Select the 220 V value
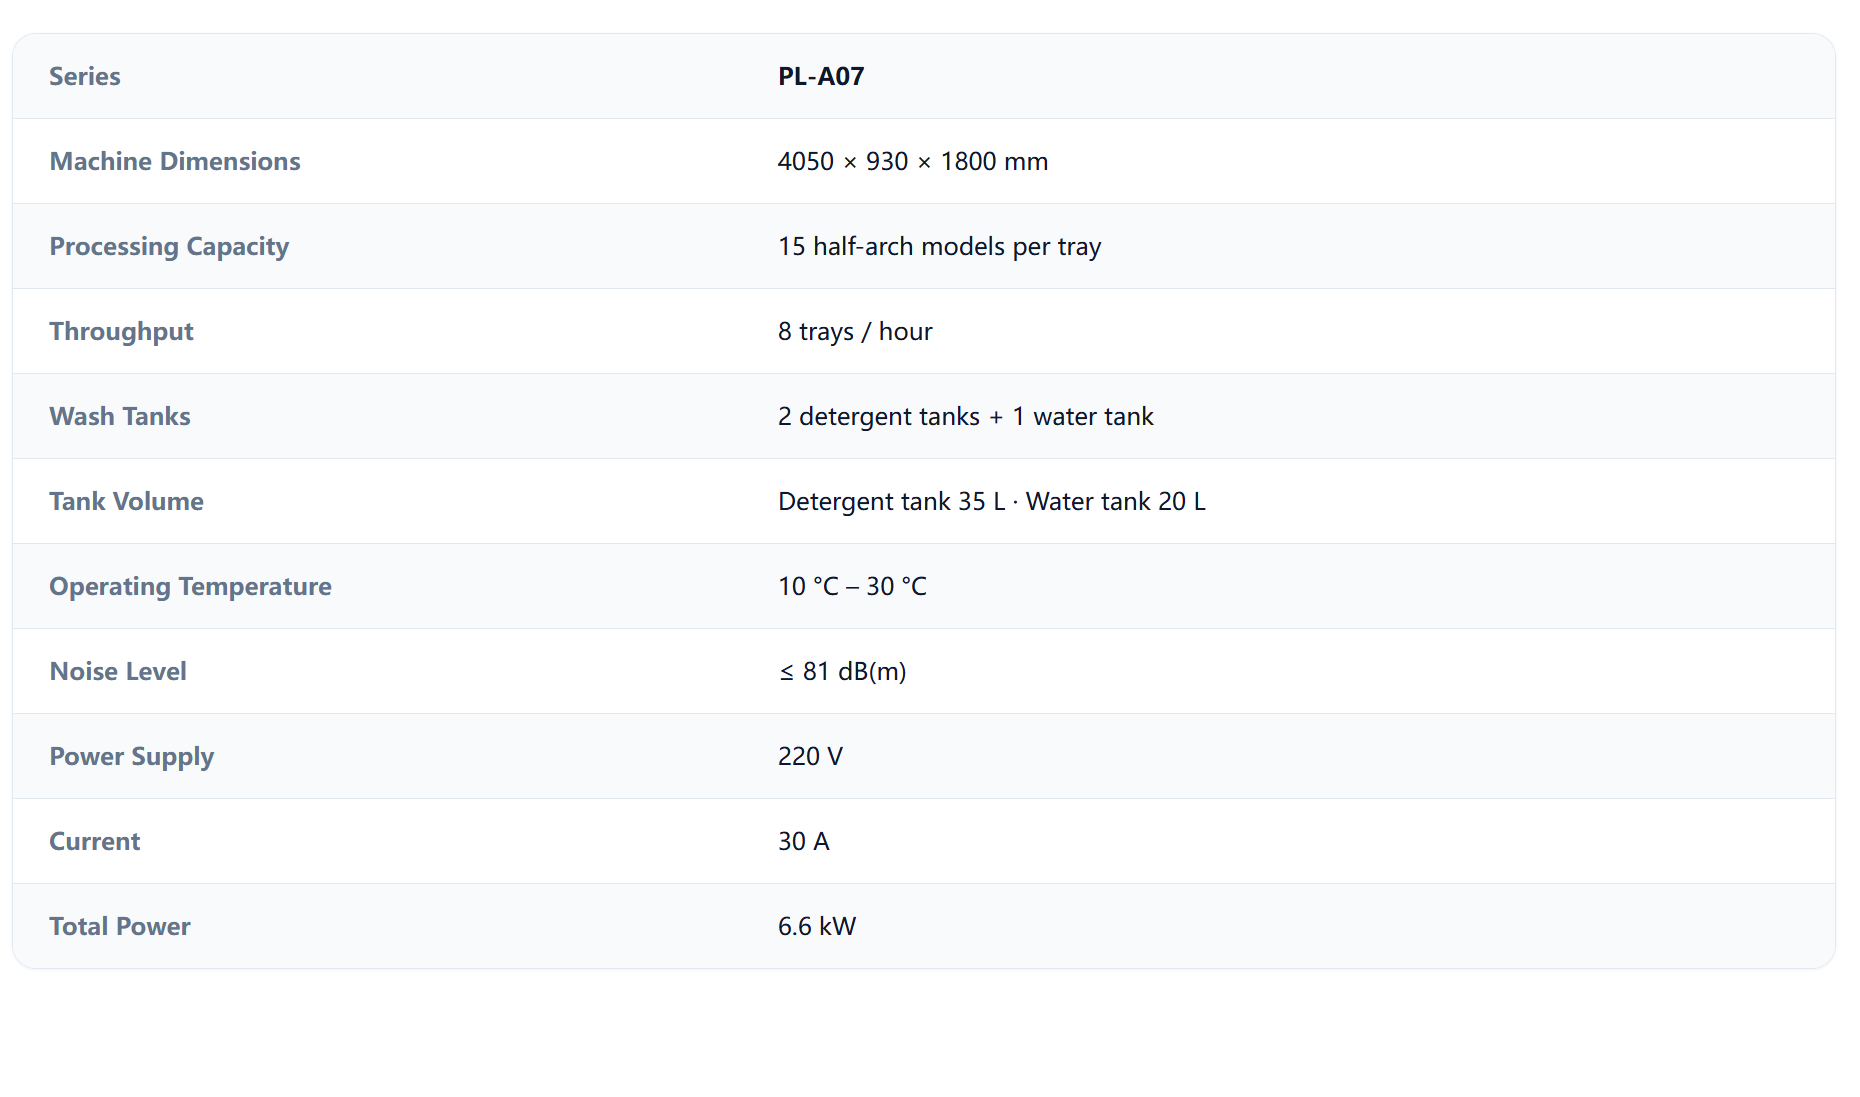Image resolution: width=1860 pixels, height=1097 pixels. pyautogui.click(x=810, y=756)
